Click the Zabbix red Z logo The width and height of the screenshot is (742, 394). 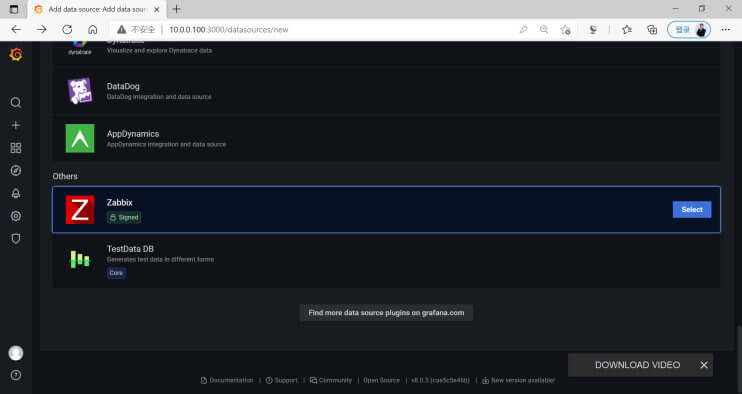80,210
